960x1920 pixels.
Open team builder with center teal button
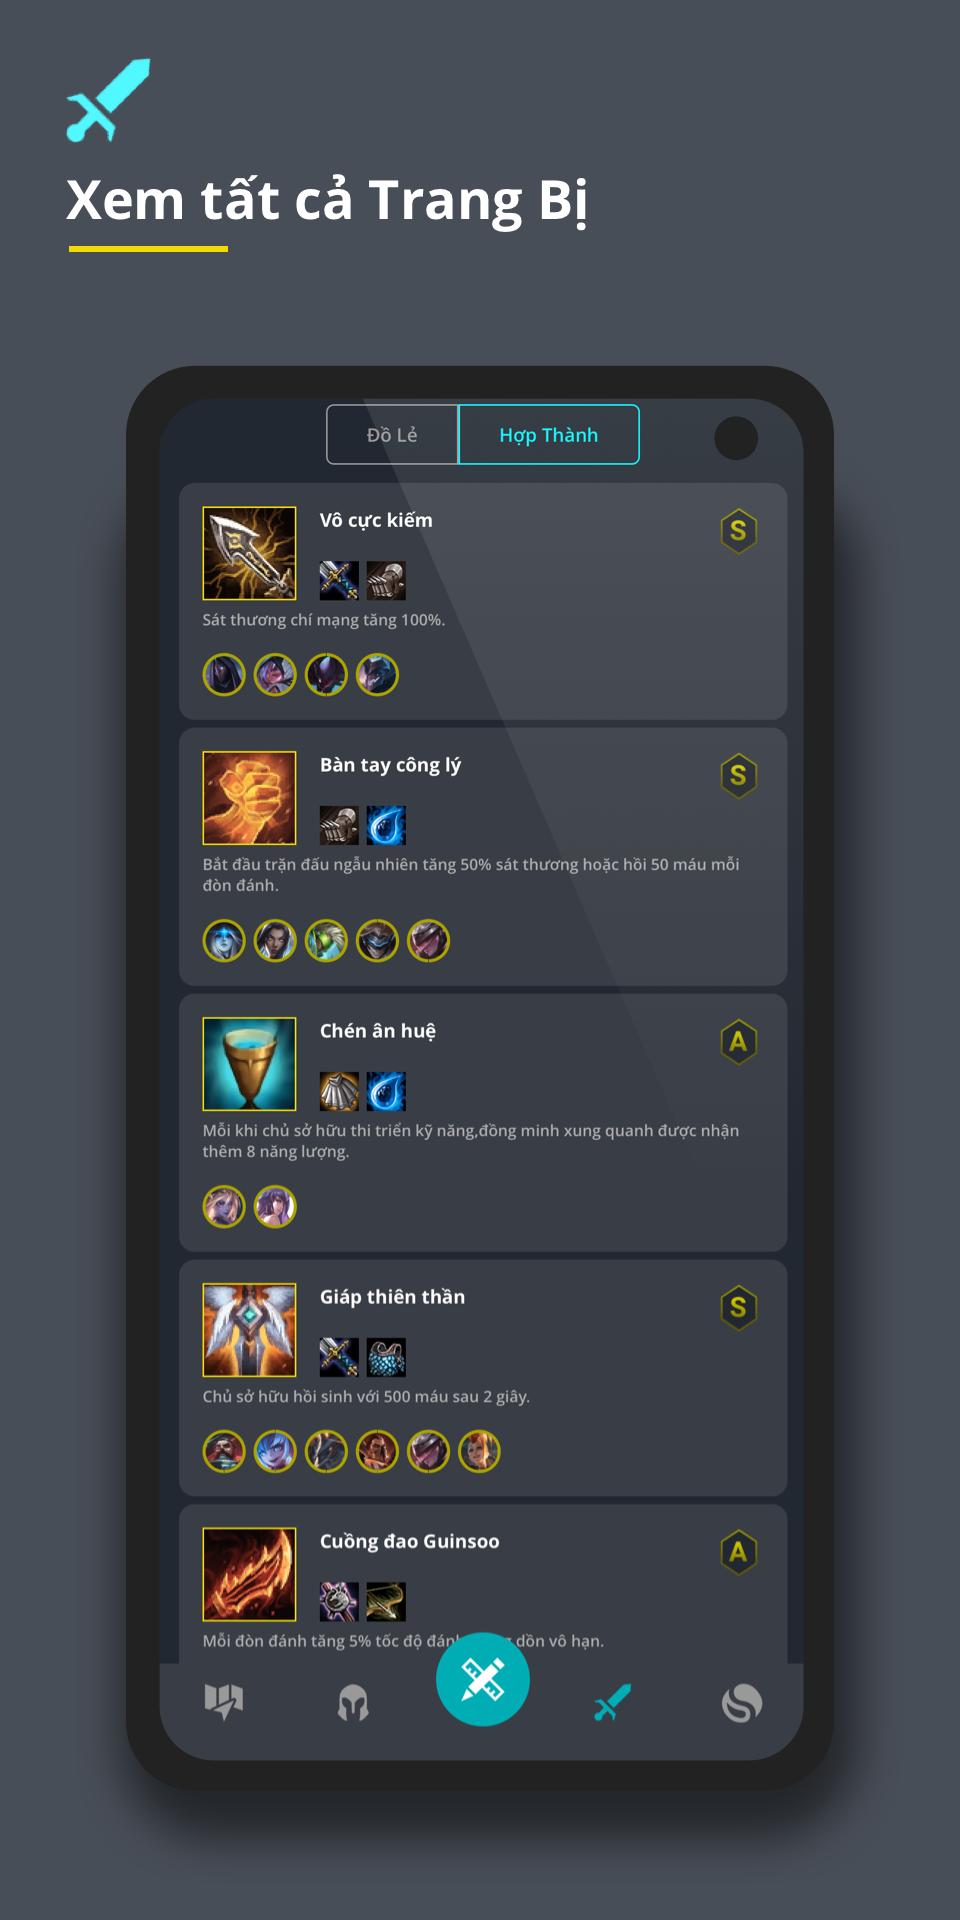tap(483, 1679)
